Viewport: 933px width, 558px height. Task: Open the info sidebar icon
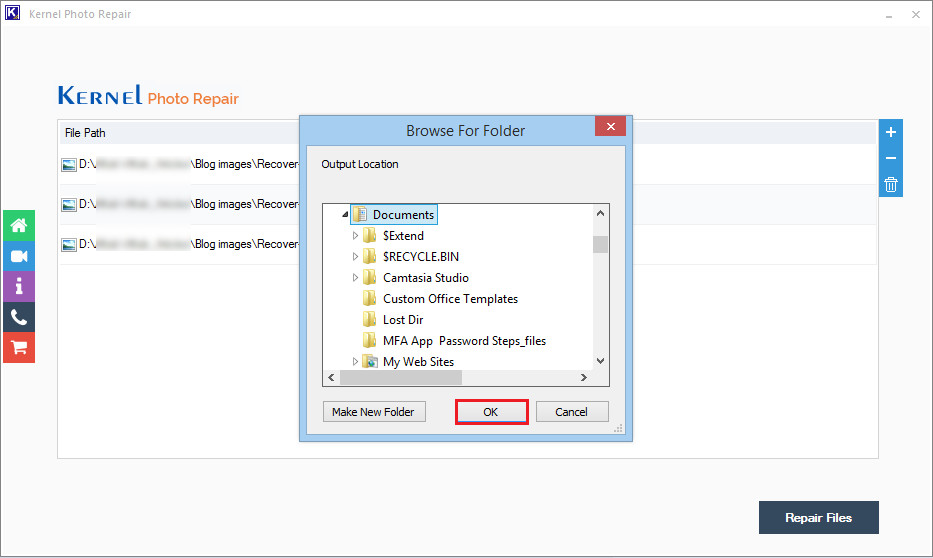click(x=19, y=287)
